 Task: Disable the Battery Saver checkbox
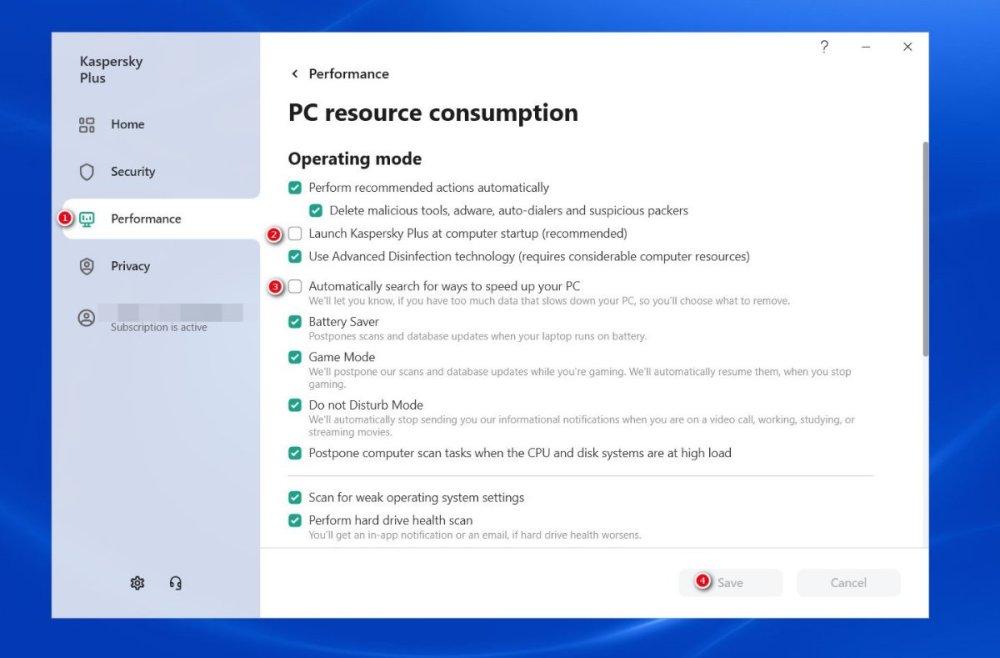point(295,321)
